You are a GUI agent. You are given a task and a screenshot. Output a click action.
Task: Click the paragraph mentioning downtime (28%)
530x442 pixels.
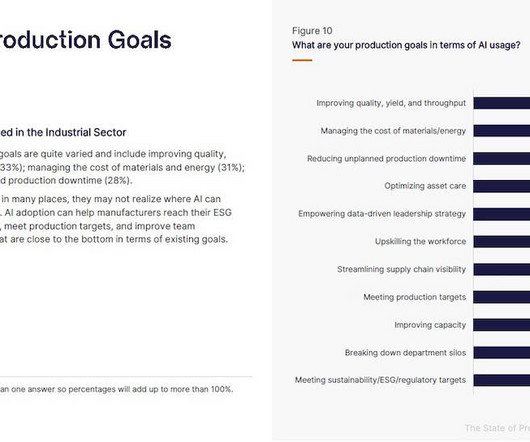click(x=122, y=167)
